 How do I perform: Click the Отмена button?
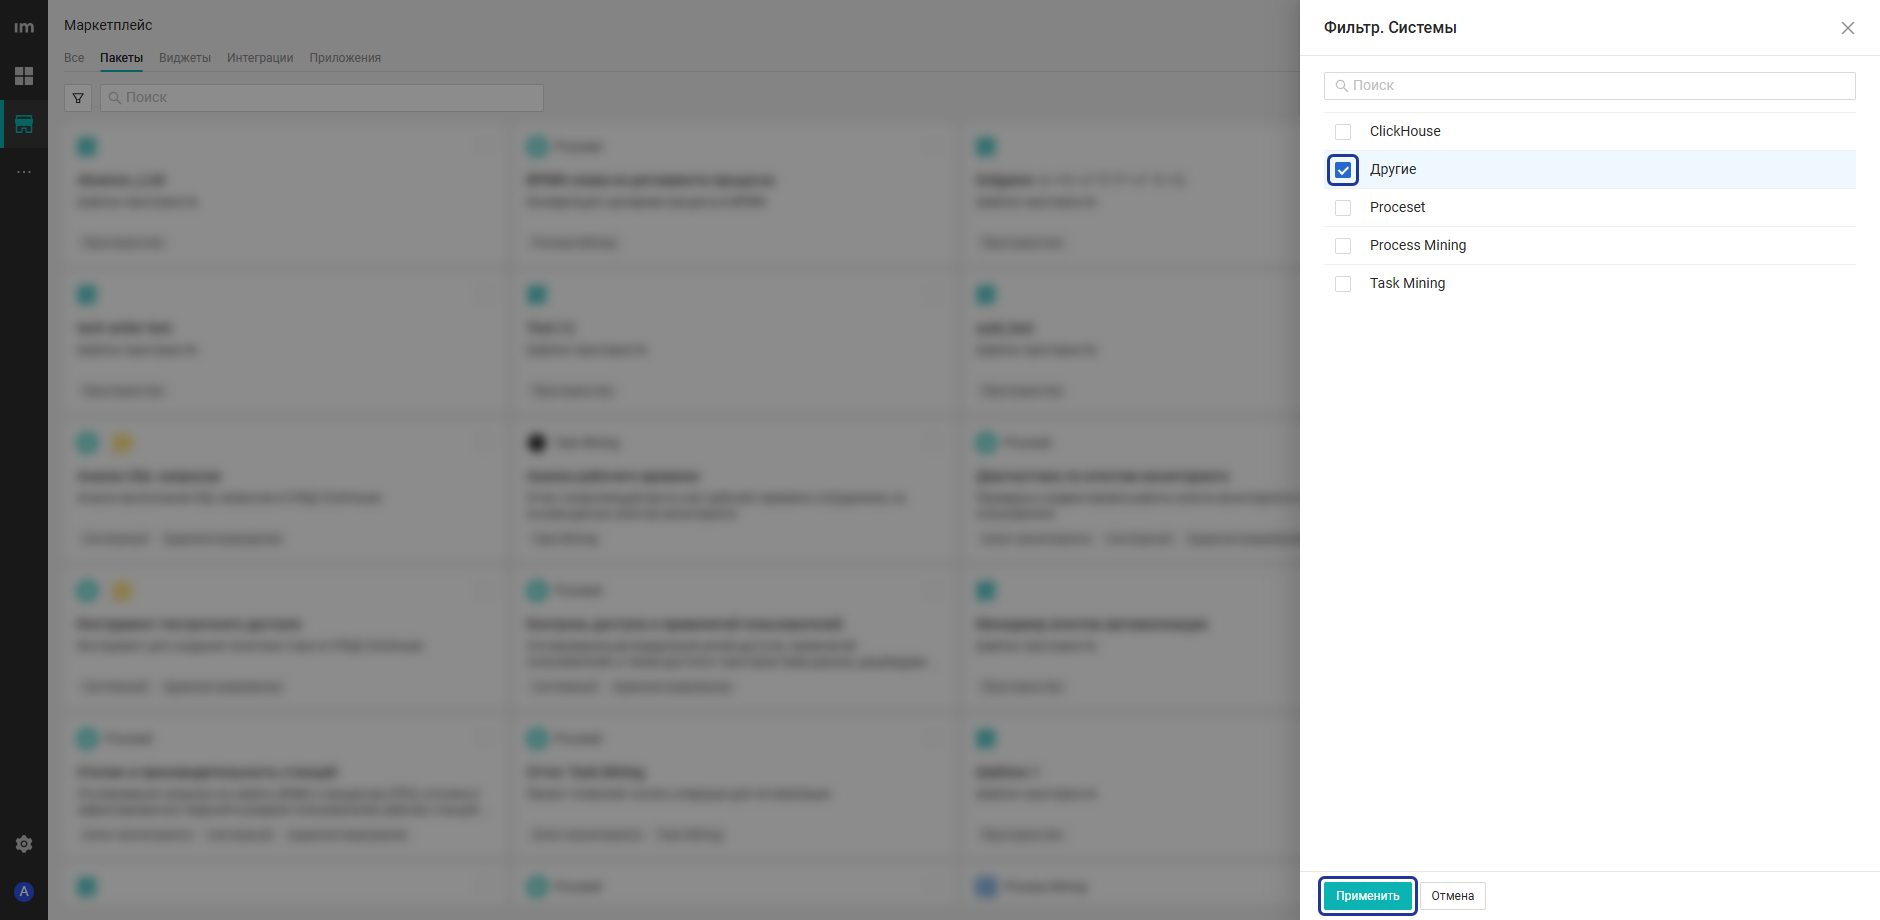1452,896
